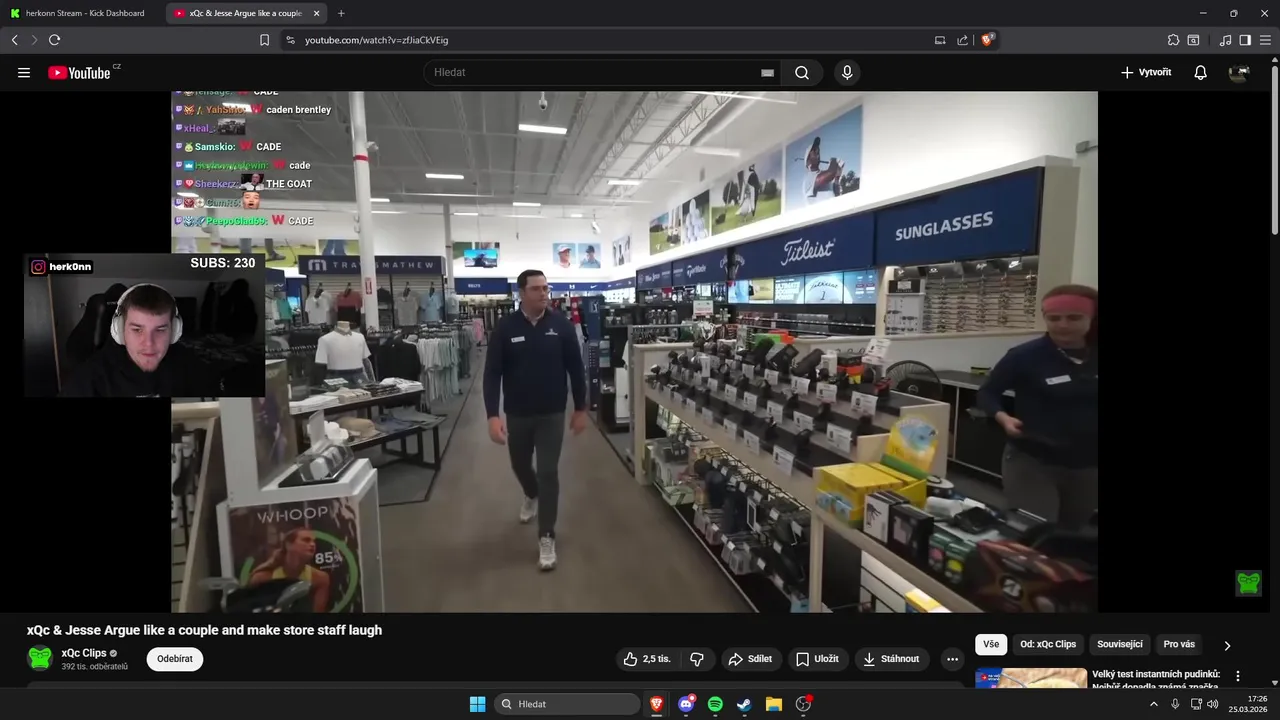Like the video (2,5 tis.)
The image size is (1280, 720).
click(x=647, y=659)
